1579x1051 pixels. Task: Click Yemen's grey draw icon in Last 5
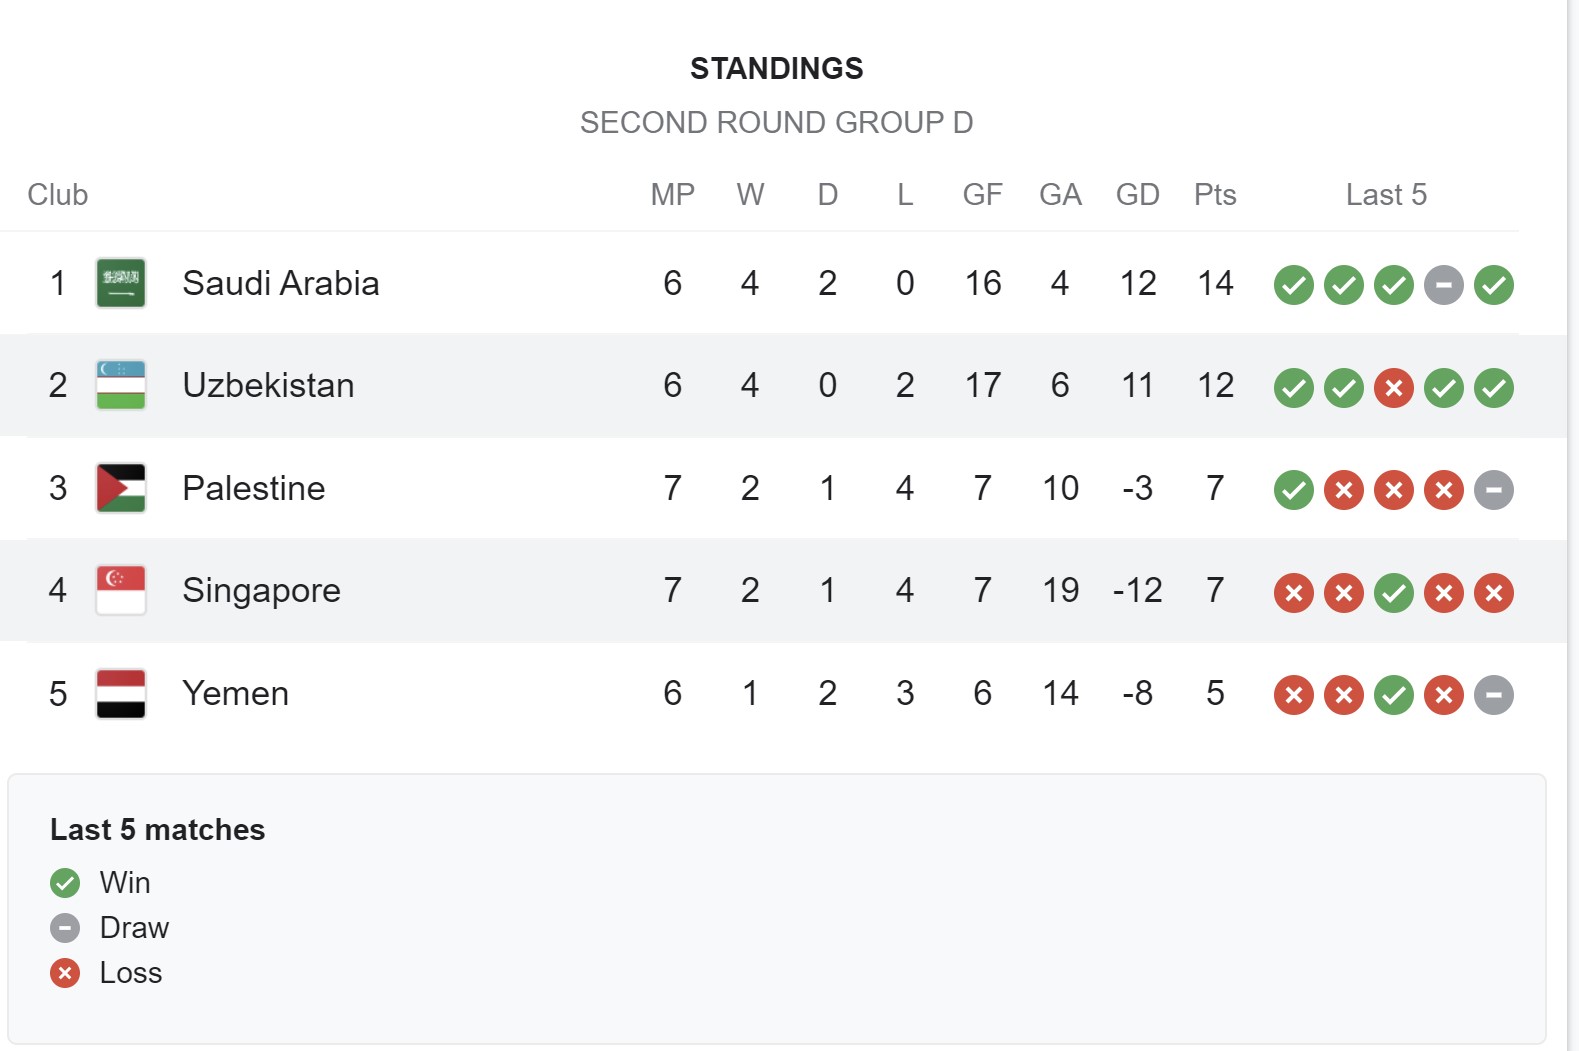1493,695
